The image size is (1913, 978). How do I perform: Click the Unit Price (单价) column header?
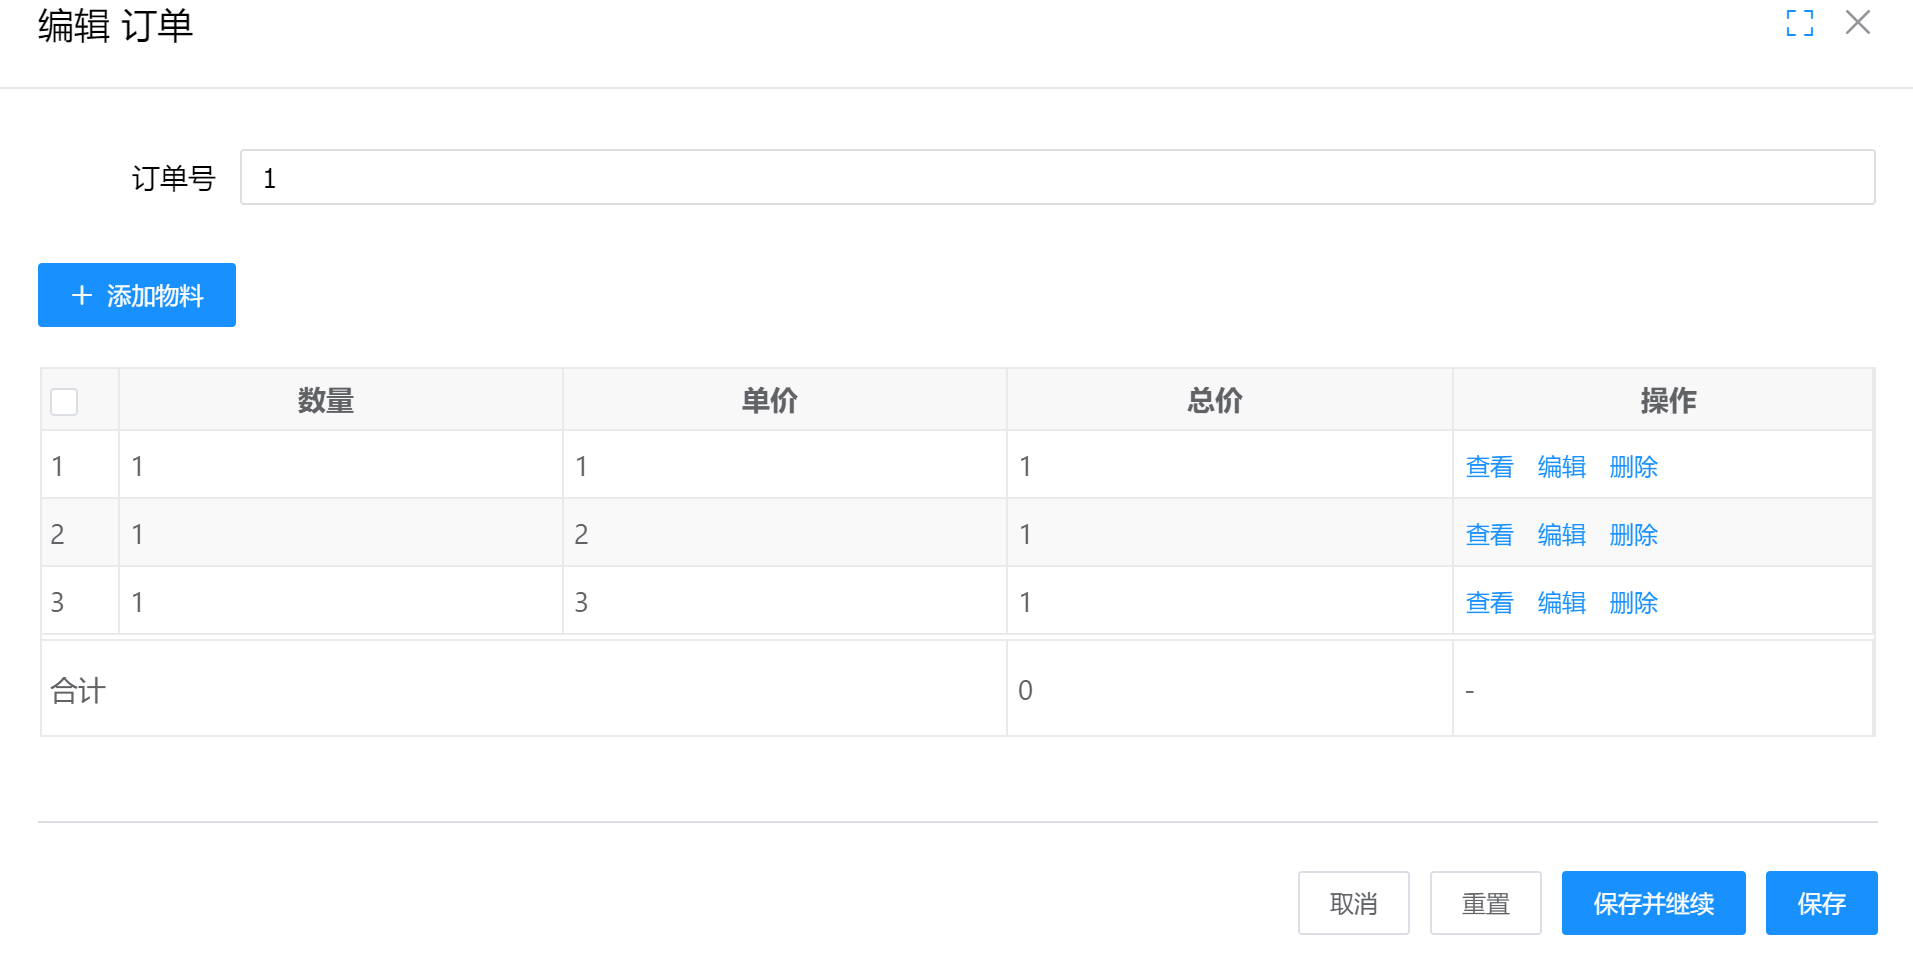pyautogui.click(x=769, y=401)
